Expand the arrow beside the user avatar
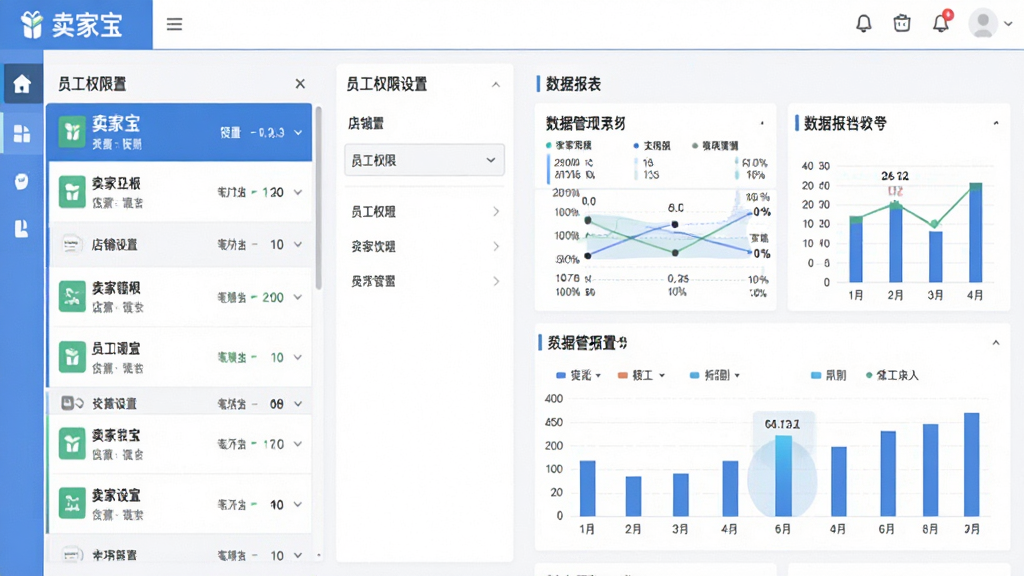The height and width of the screenshot is (576, 1024). click(x=1008, y=24)
